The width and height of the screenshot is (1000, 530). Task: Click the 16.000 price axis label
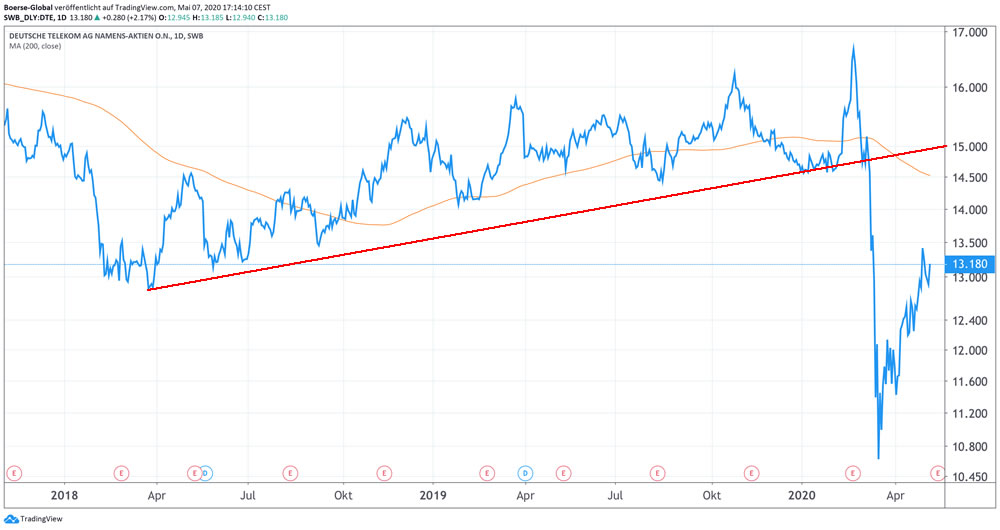coord(969,87)
